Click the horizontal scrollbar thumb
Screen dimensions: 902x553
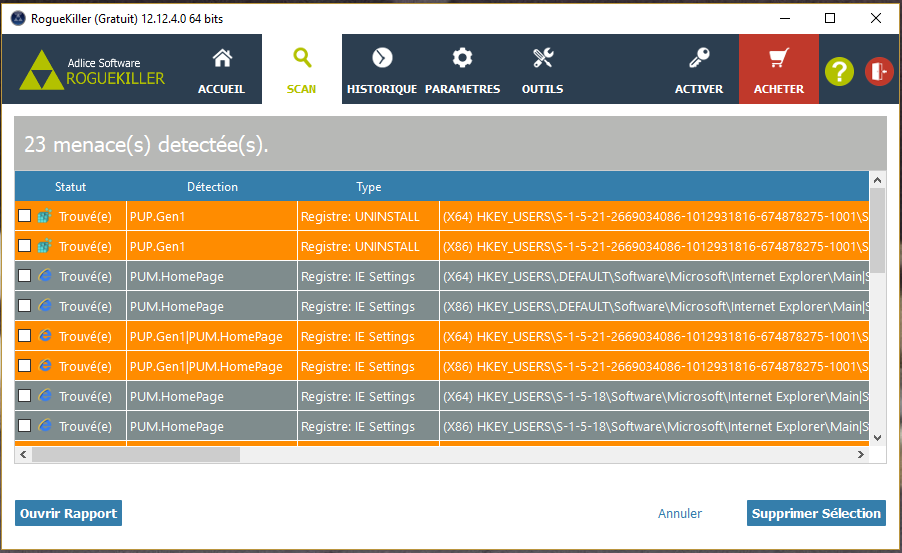click(x=136, y=455)
